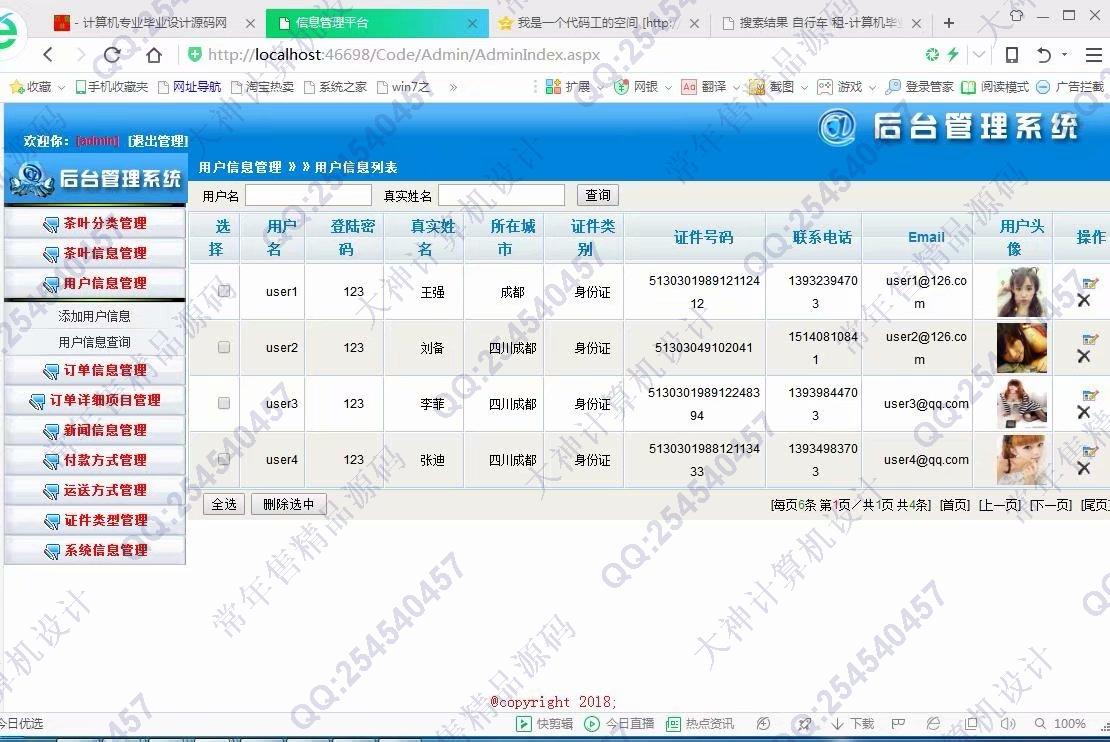Expand 茶叶分类管理 sidebar section

96,223
